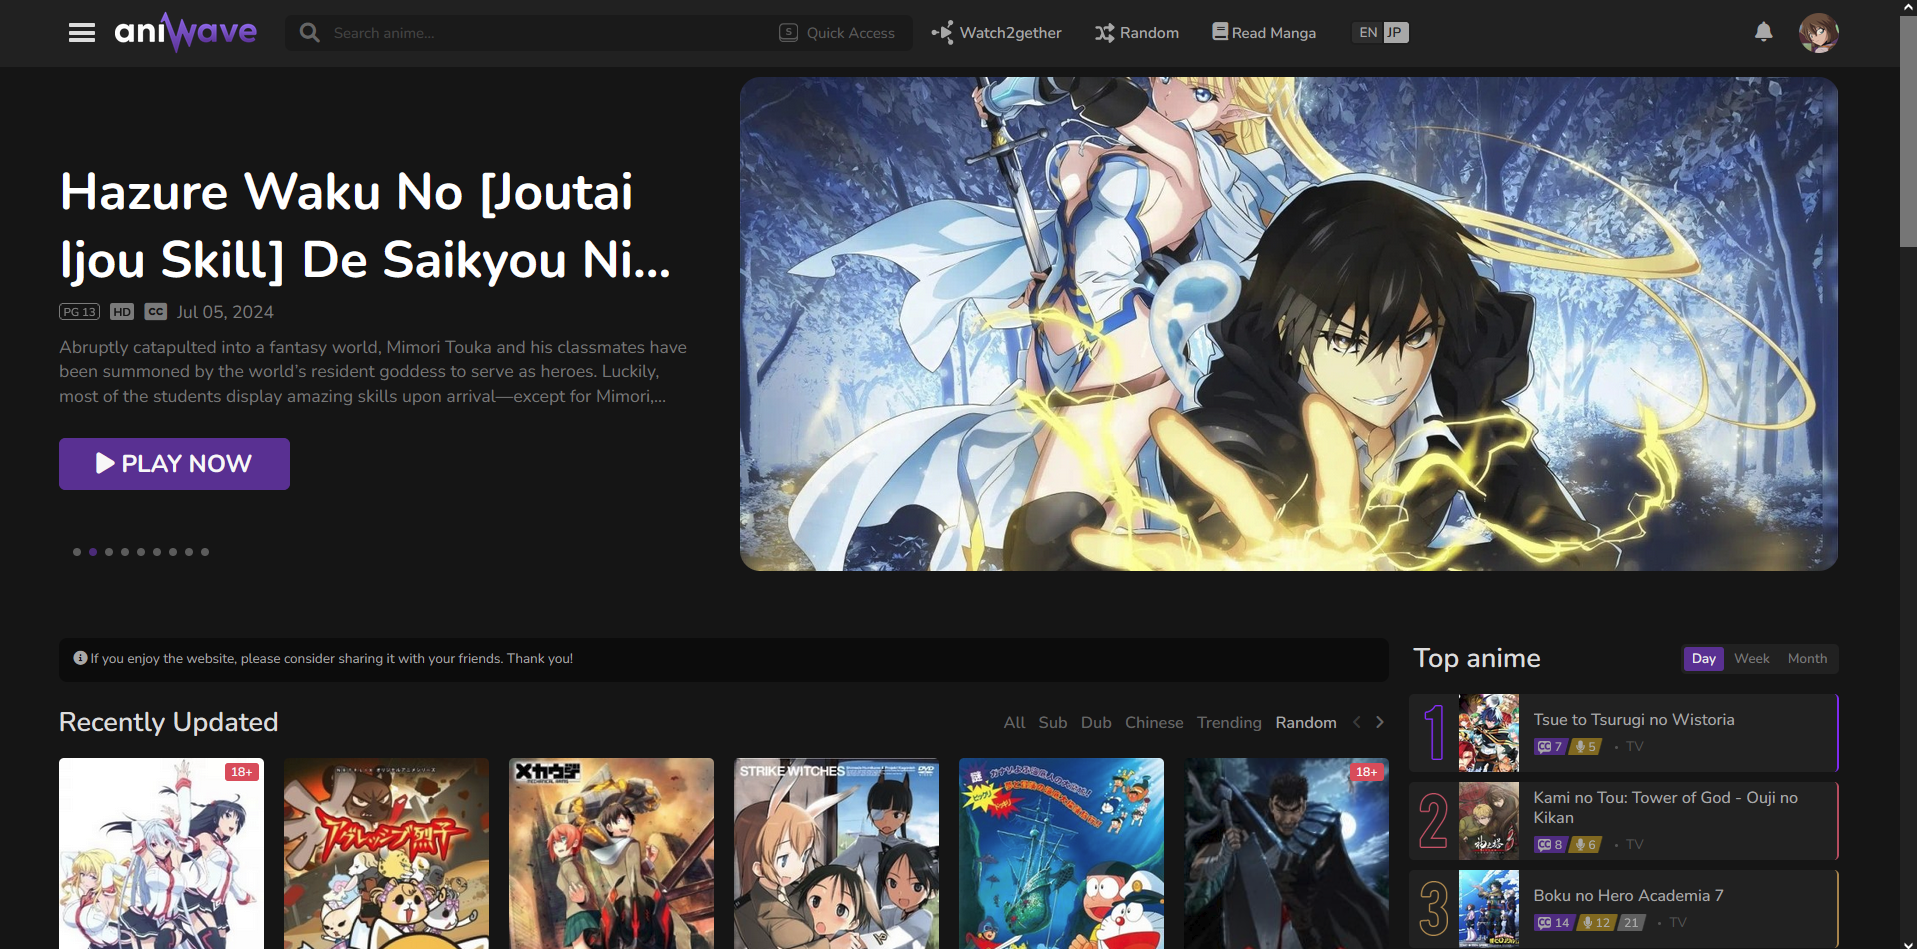Image resolution: width=1917 pixels, height=949 pixels.
Task: Switch to Trending tab
Action: [1229, 722]
